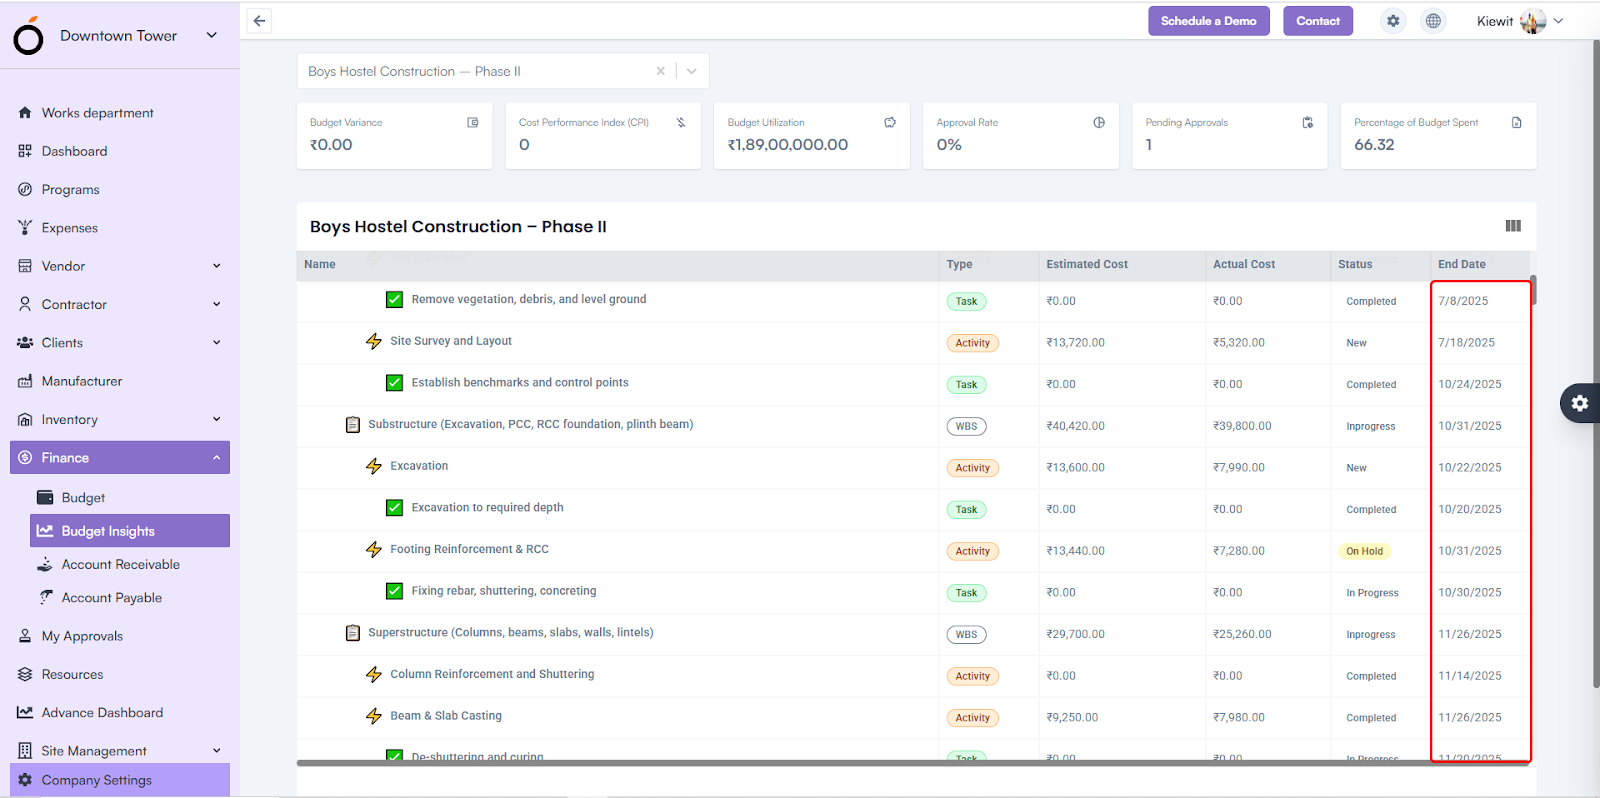Viewport: 1600px width, 798px height.
Task: Click the Beam & Slab Casting lightning icon
Action: [374, 717]
